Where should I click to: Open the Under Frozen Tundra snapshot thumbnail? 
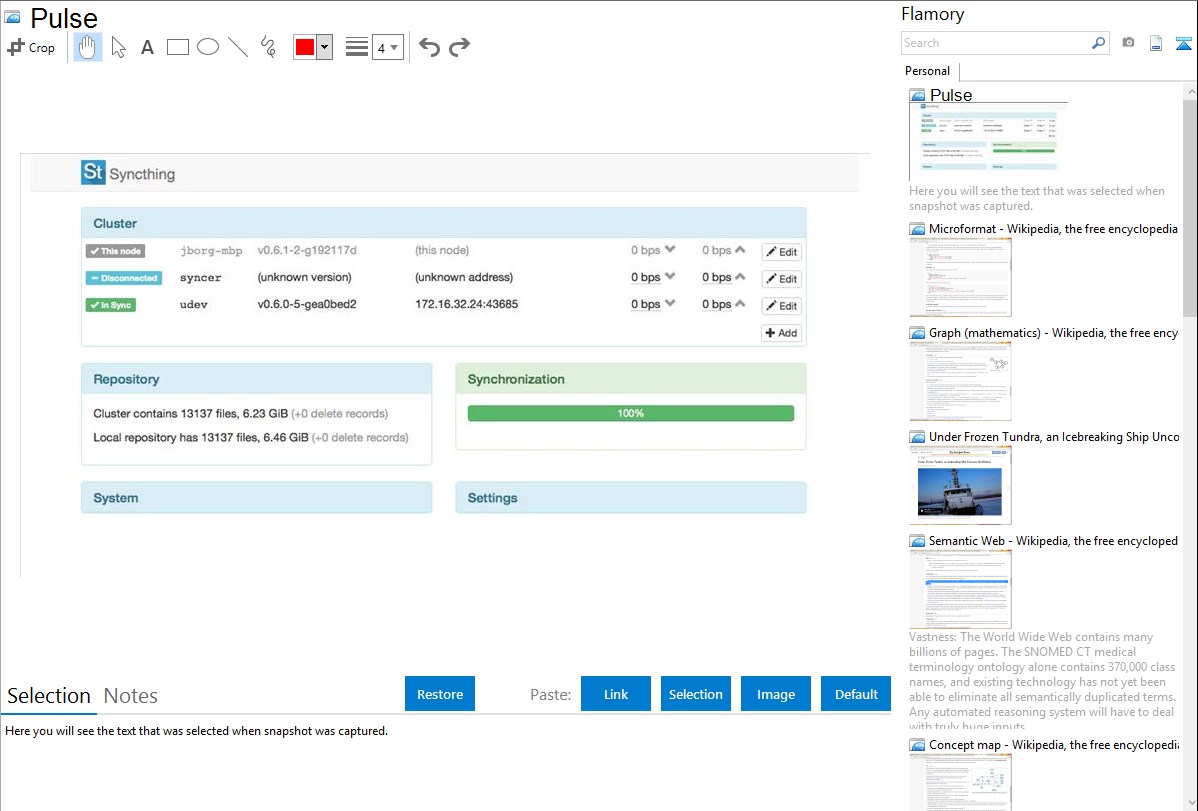[960, 485]
